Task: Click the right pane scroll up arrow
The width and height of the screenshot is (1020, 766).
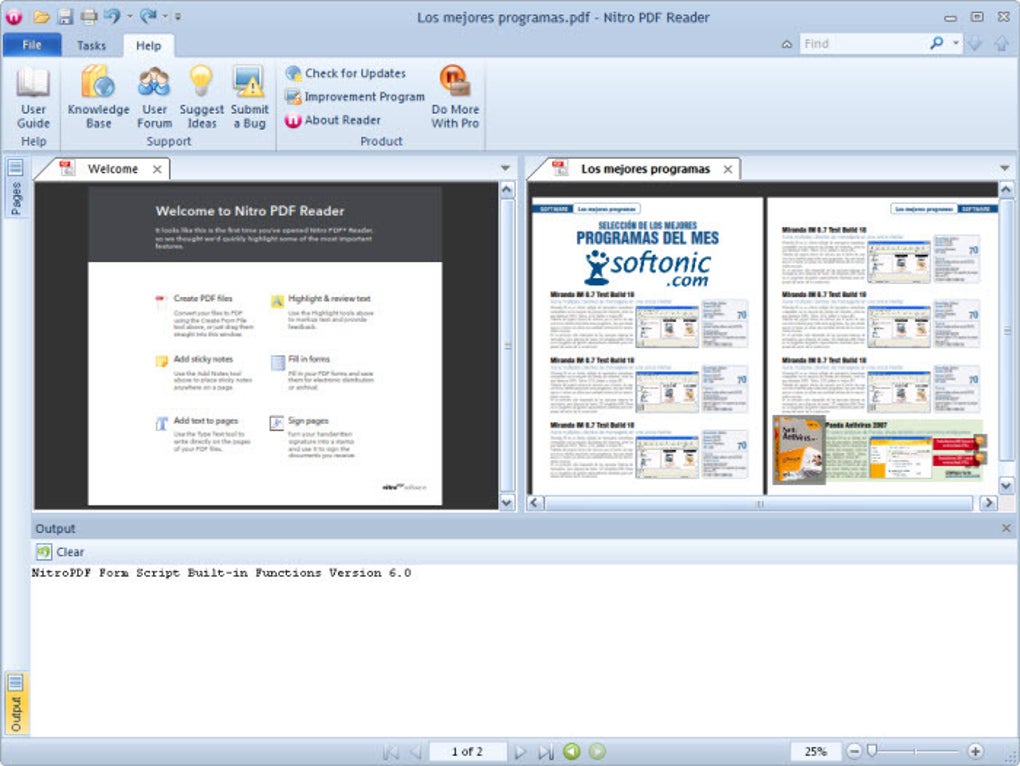Action: pos(1006,190)
